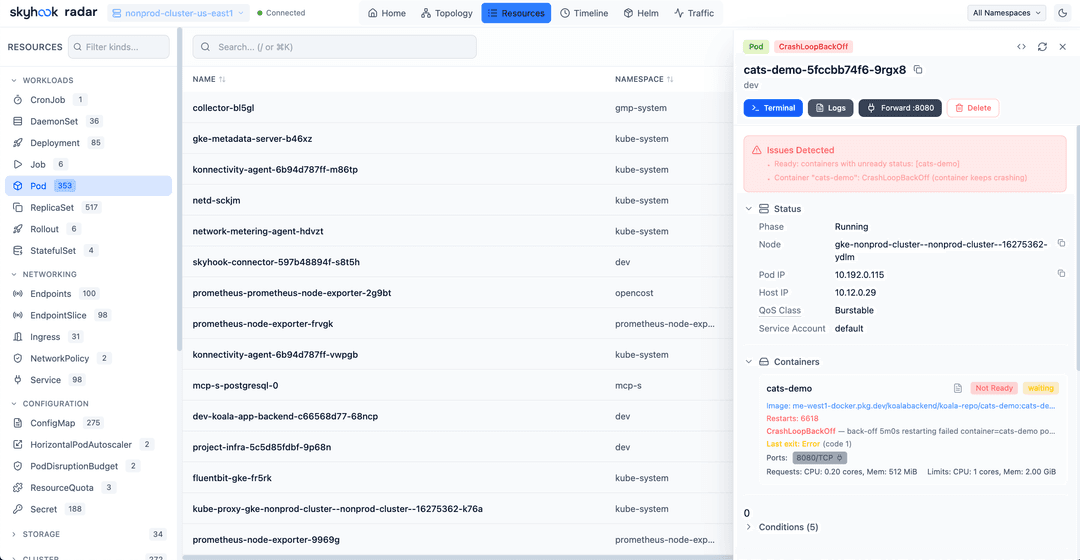Expand Conditions (5) section
This screenshot has width=1080, height=560.
pyautogui.click(x=781, y=527)
